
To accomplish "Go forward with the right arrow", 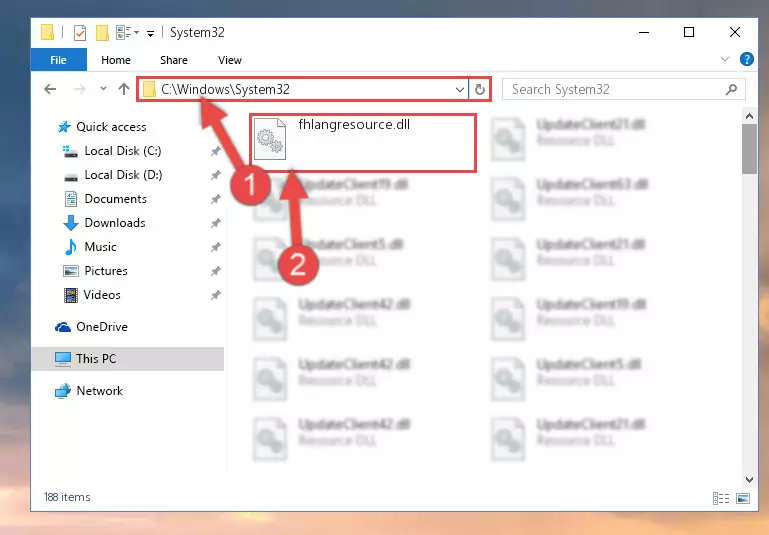I will [x=79, y=89].
